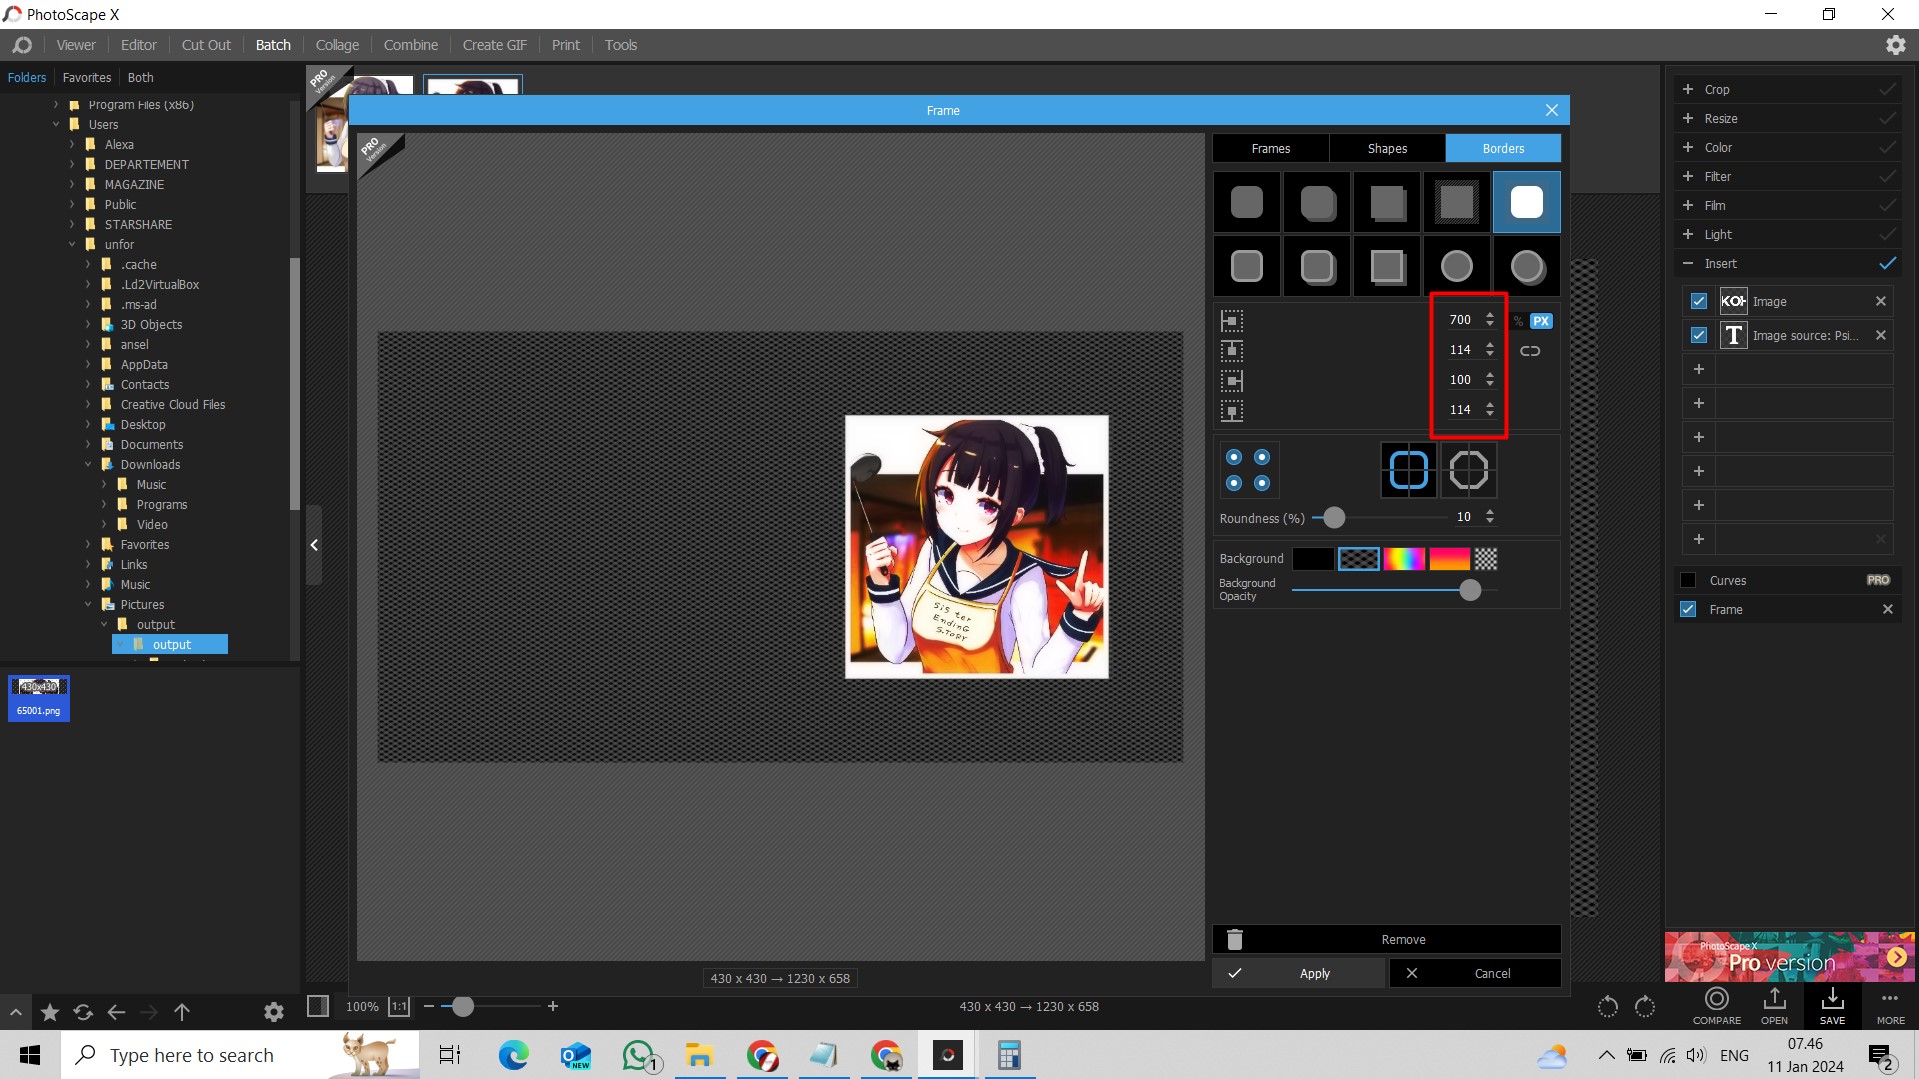Screen dimensions: 1919x1079
Task: Select the 65001.png thumbnail
Action: [x=39, y=698]
